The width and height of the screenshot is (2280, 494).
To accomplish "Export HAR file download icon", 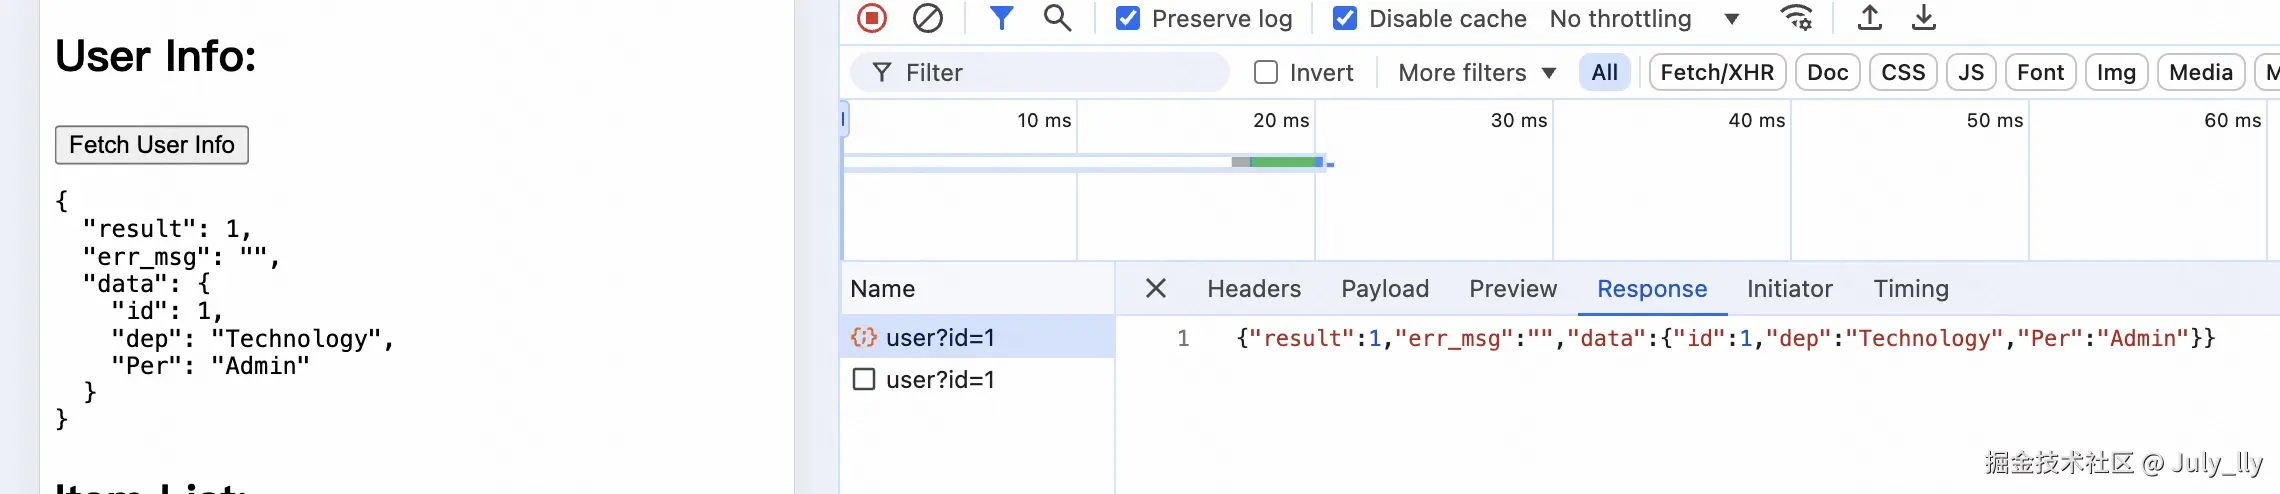I will [x=1924, y=18].
